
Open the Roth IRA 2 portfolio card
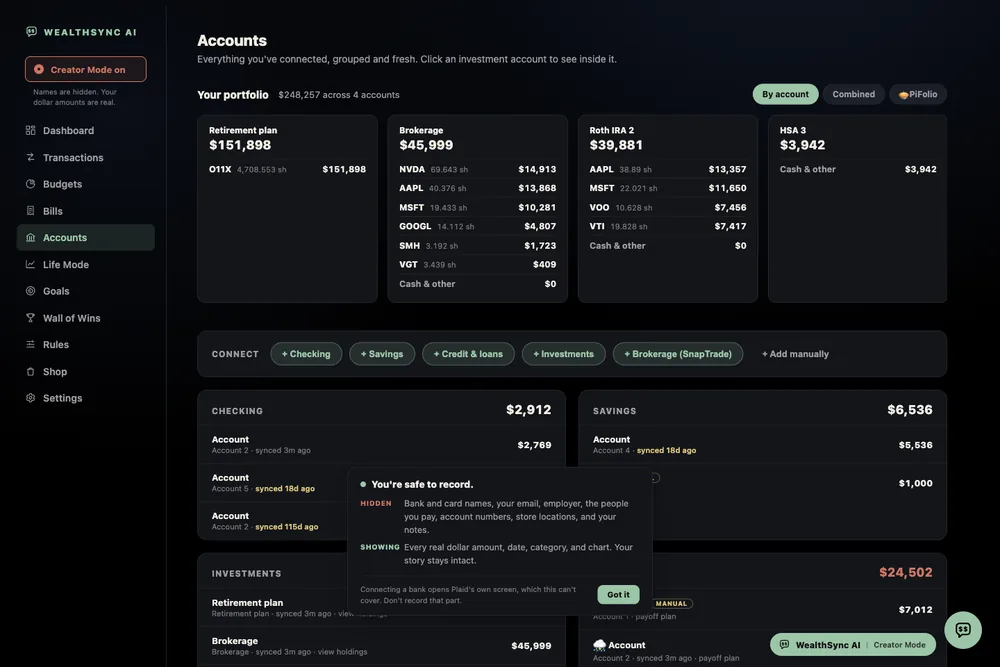coord(668,209)
